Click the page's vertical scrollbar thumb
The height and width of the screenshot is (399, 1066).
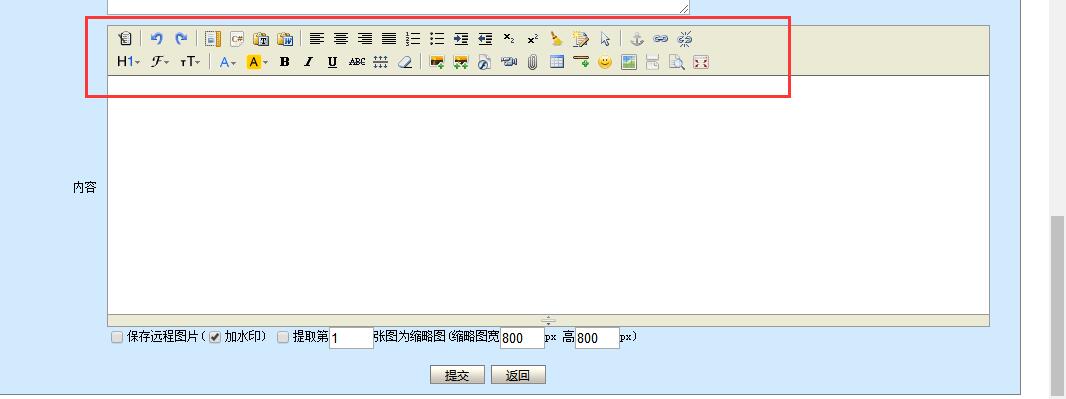[1057, 307]
